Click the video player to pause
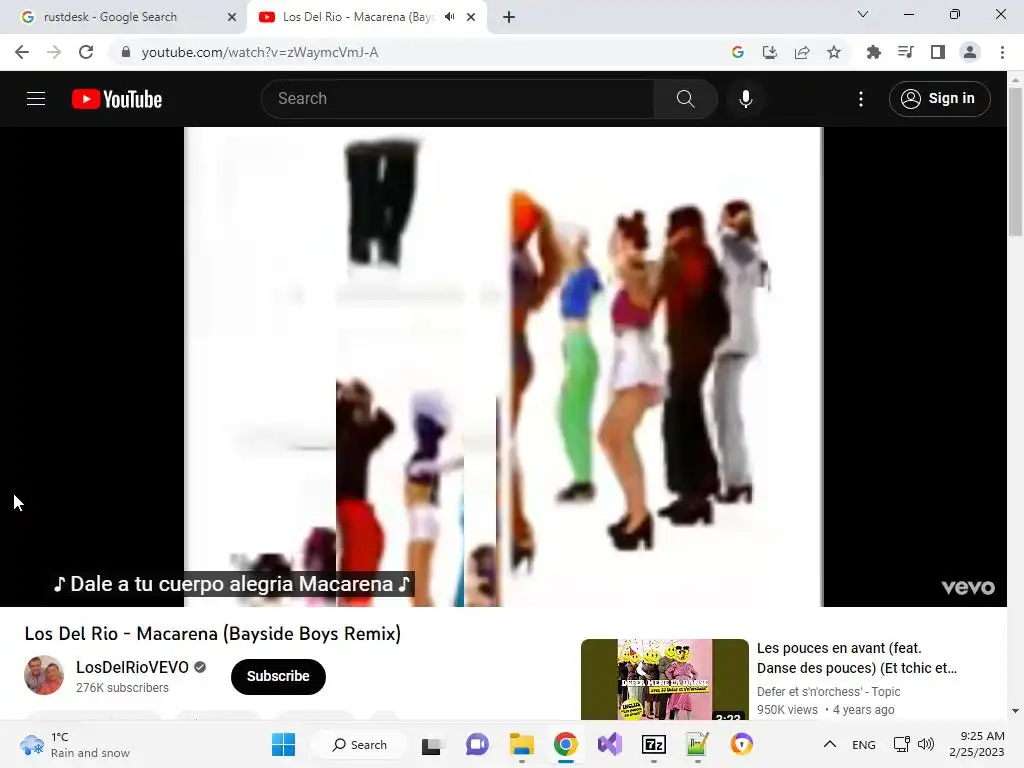 pos(503,366)
